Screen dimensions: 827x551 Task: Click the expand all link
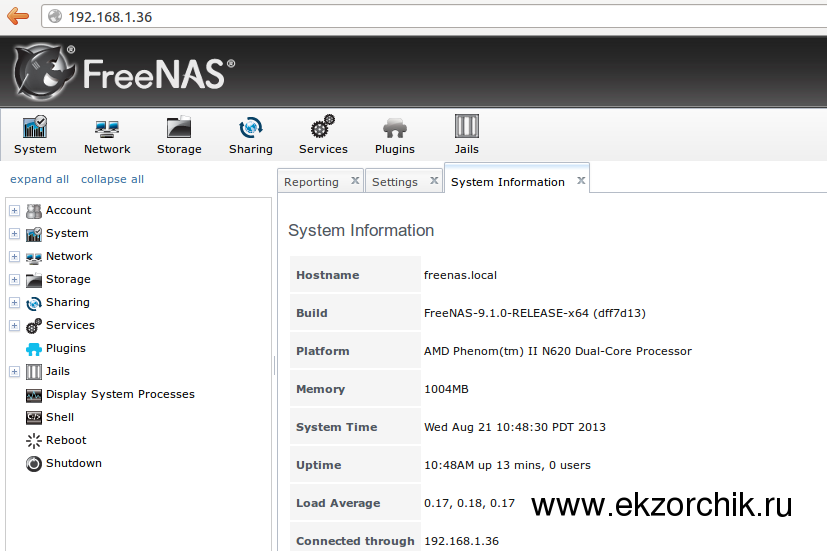click(40, 179)
